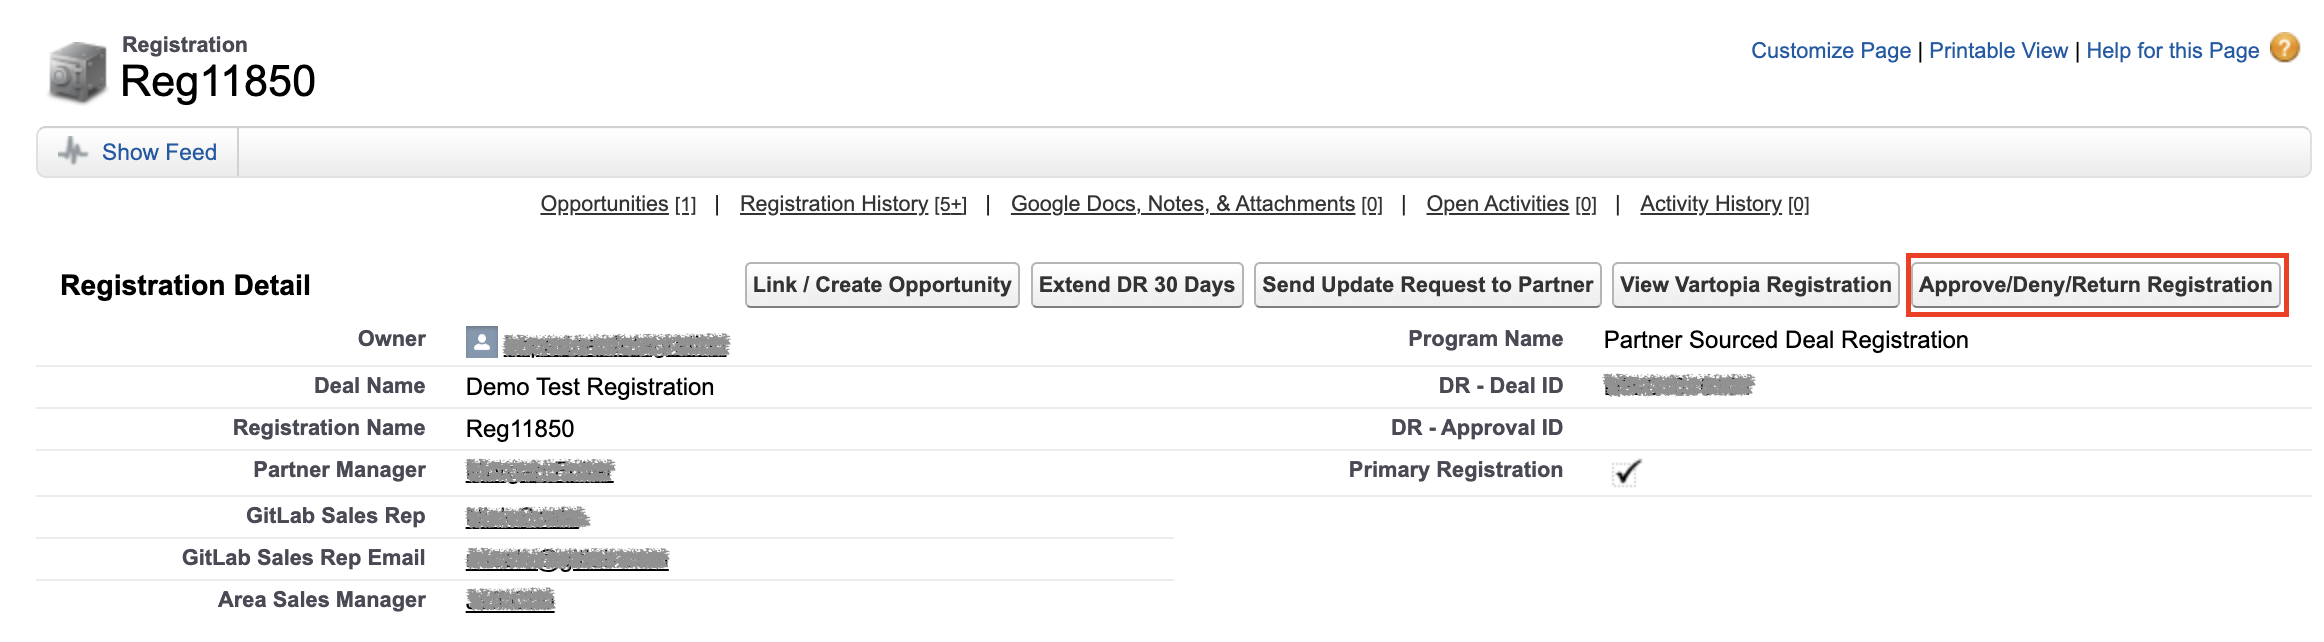The width and height of the screenshot is (2324, 642).
Task: Go to Activity History section
Action: point(1710,204)
